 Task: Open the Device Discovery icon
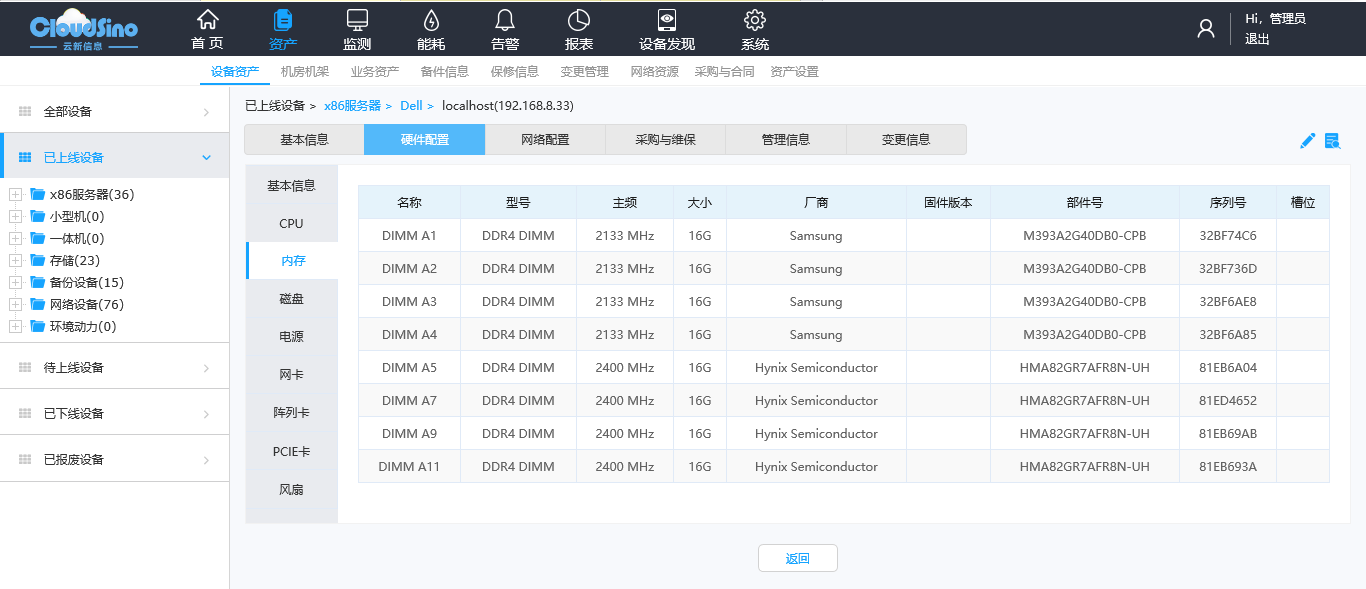pyautogui.click(x=666, y=20)
